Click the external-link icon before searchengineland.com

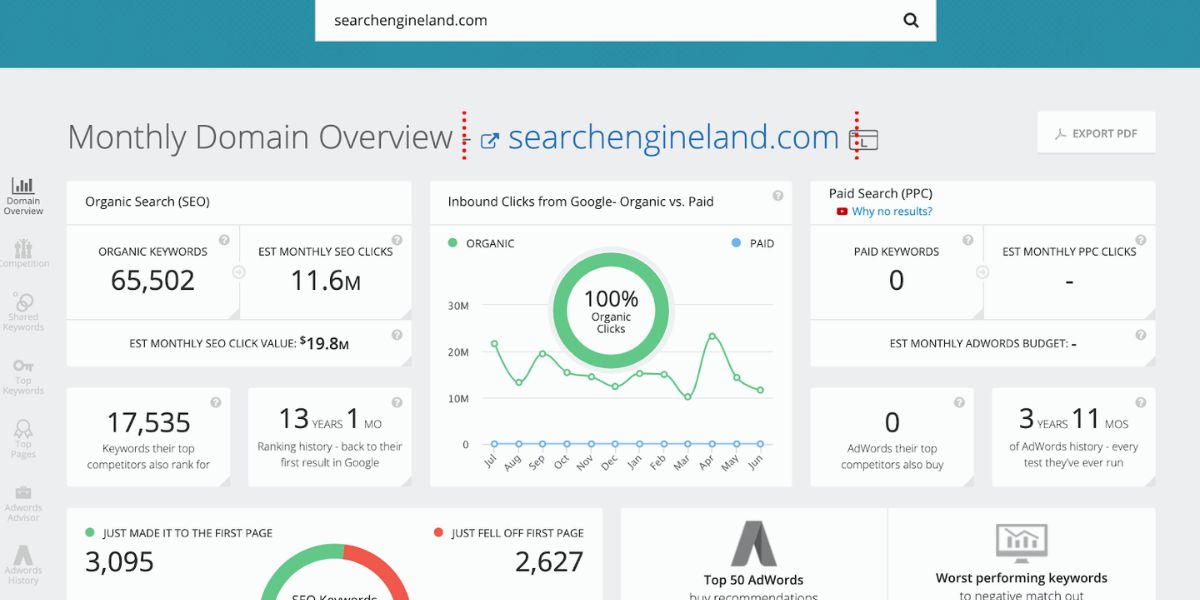tap(490, 140)
